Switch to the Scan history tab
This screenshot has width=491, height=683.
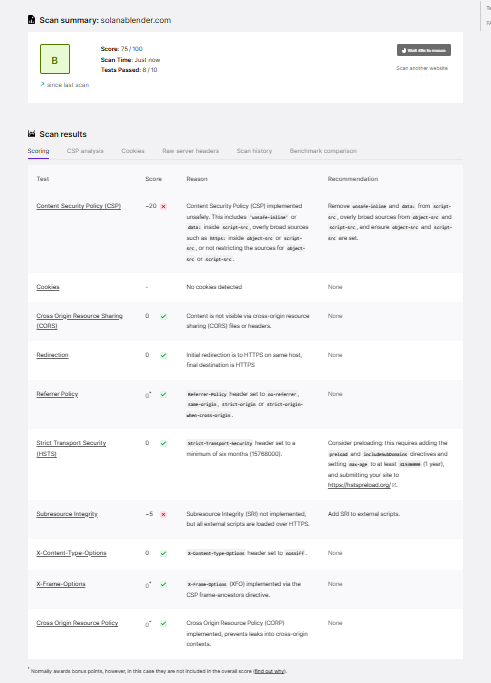(254, 151)
